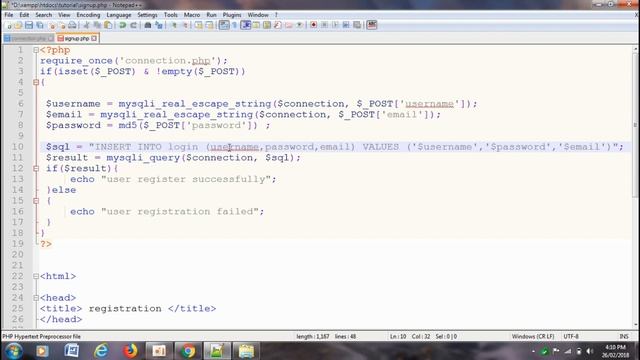Copy selection using toolbar icon

[x=97, y=25]
